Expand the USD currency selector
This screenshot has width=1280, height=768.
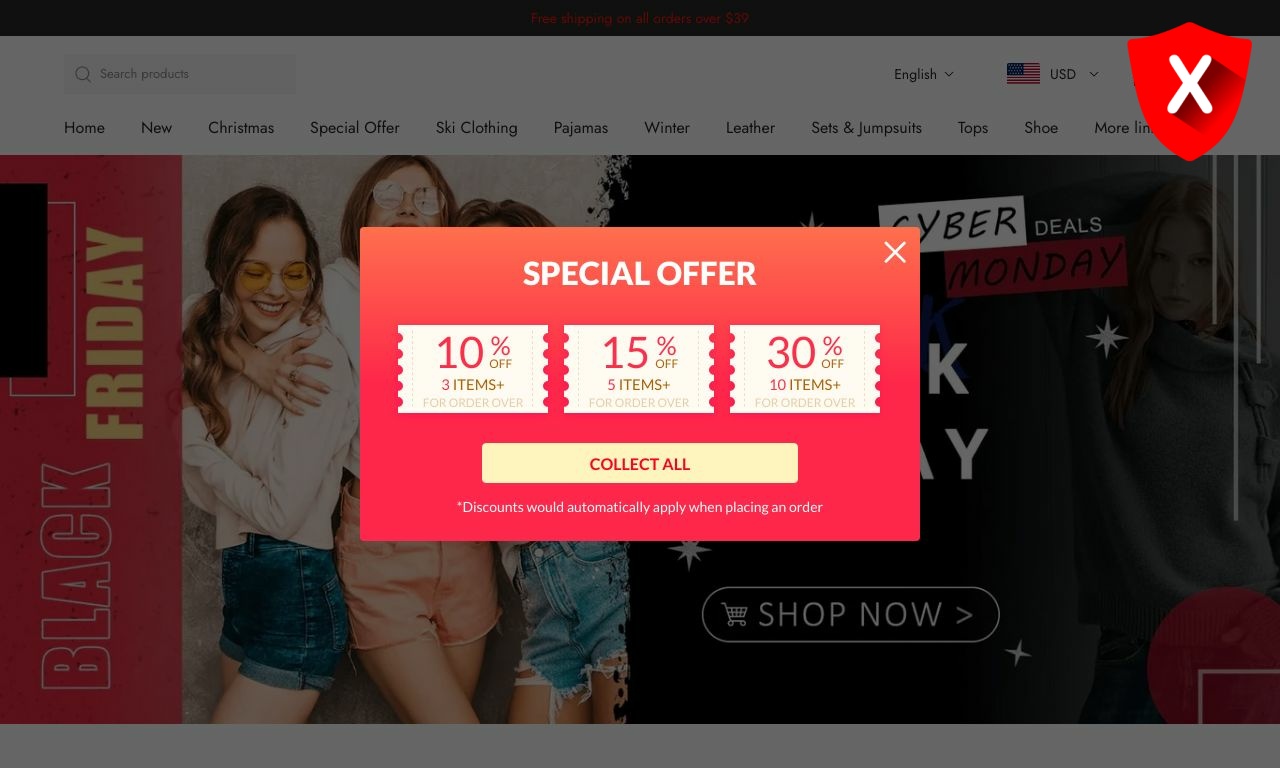[x=1074, y=74]
